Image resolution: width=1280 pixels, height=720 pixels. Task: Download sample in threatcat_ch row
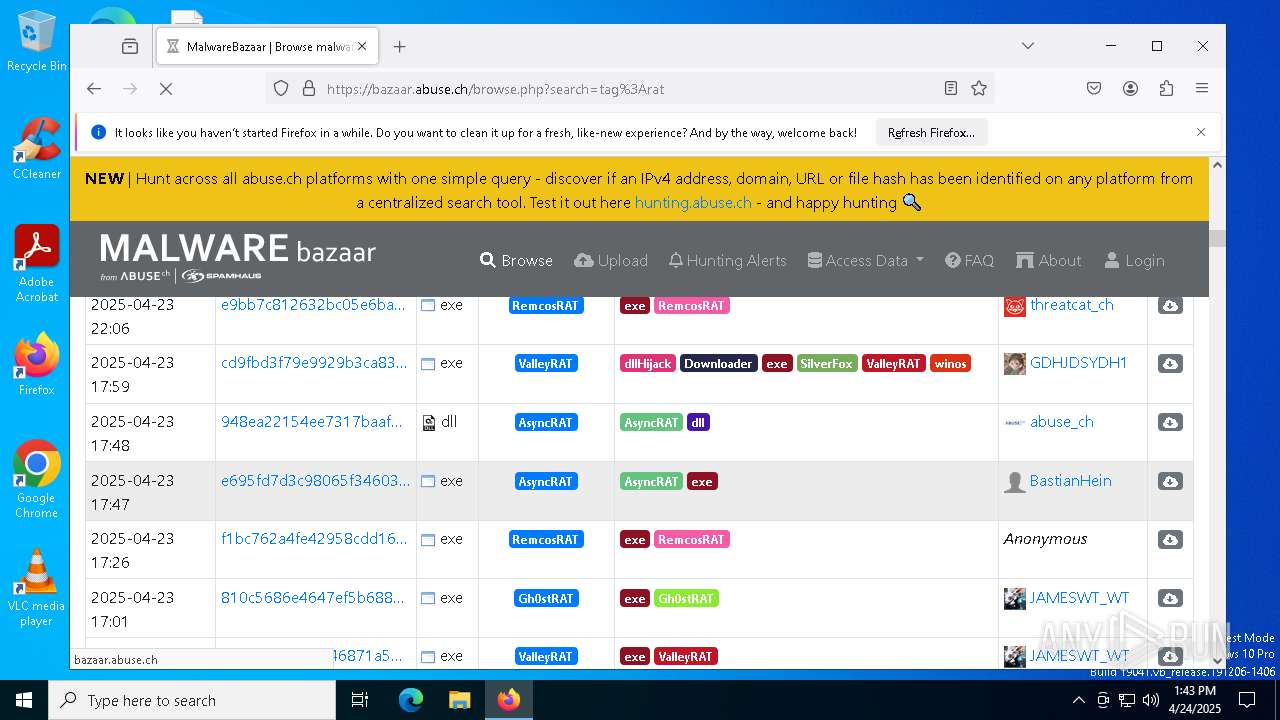click(x=1170, y=305)
